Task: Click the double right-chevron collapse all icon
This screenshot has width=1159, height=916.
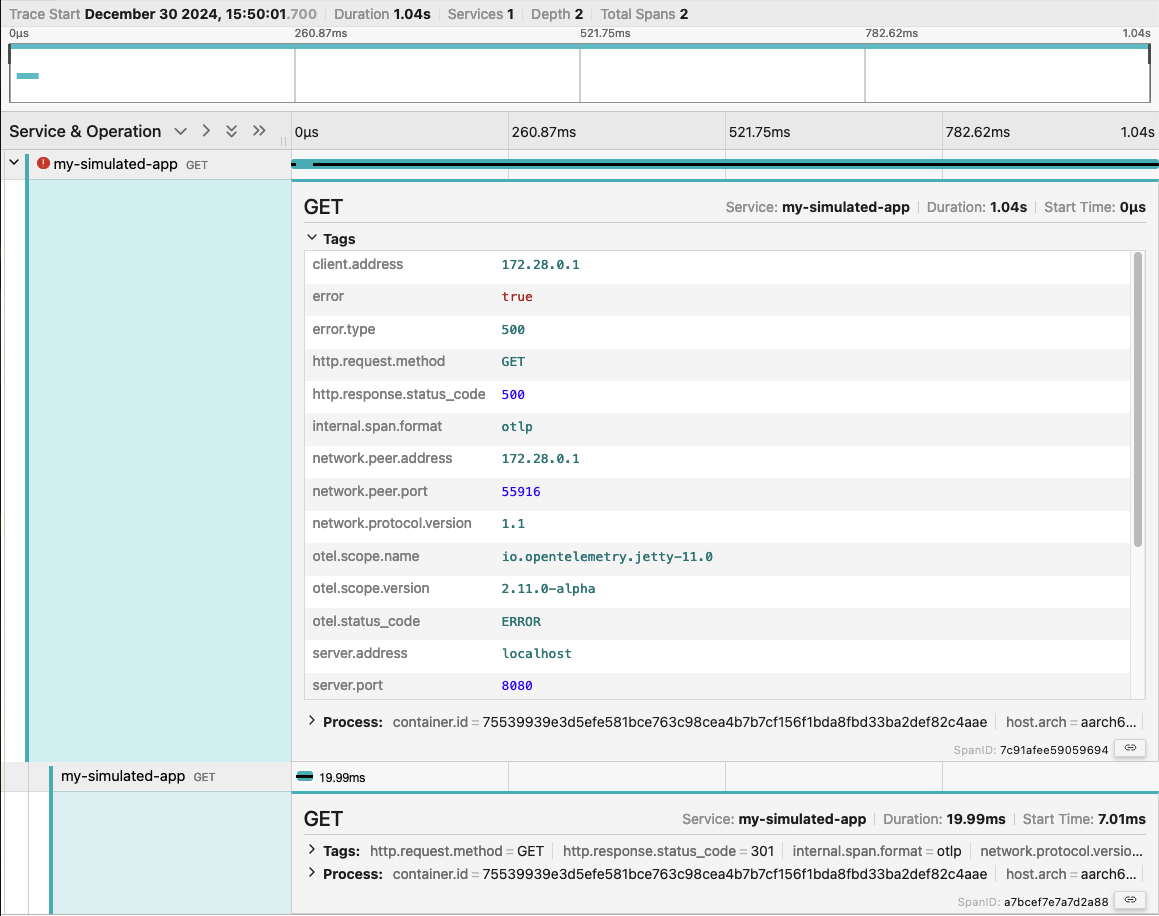Action: (259, 131)
